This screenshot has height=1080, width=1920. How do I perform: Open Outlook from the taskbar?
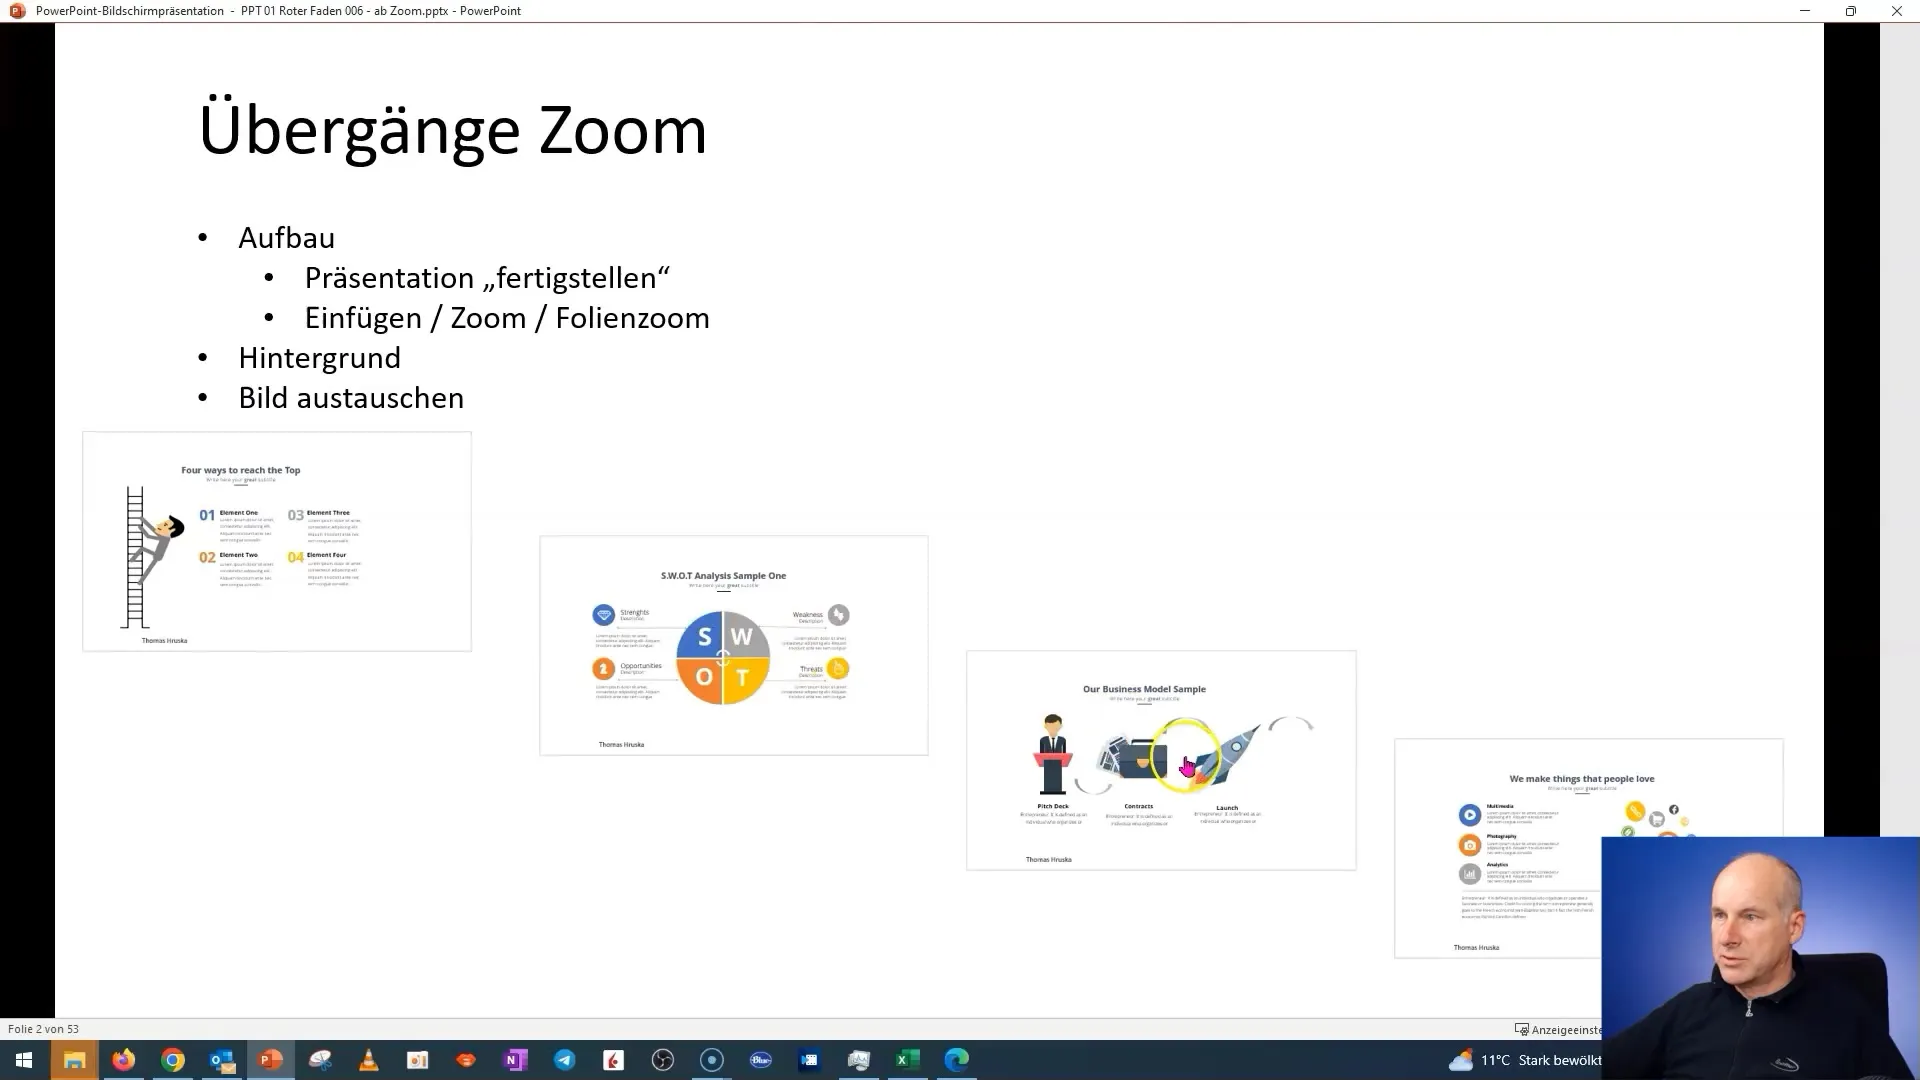(221, 1060)
